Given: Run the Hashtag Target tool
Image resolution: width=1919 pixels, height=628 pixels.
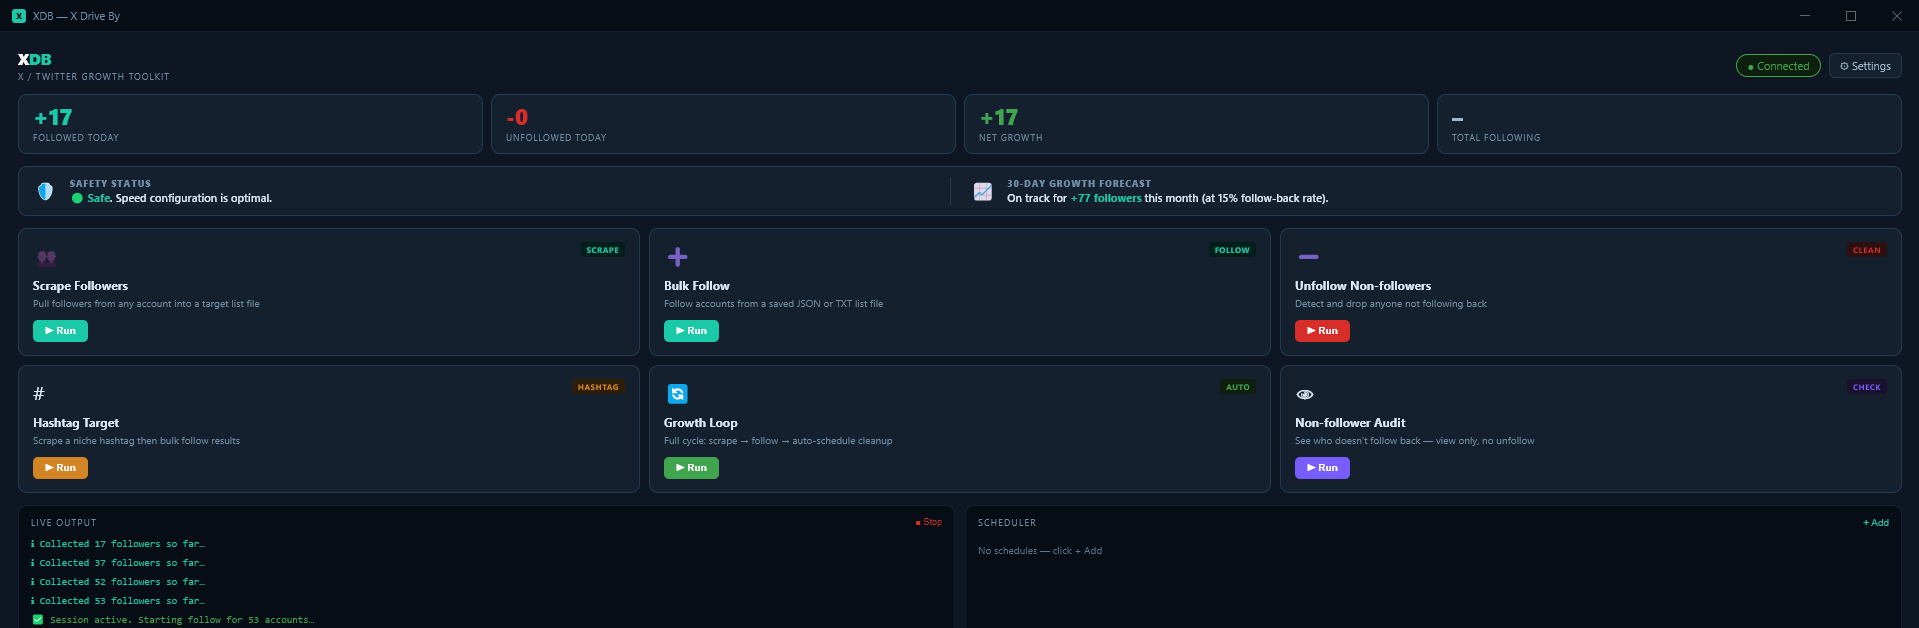Looking at the screenshot, I should [x=60, y=468].
